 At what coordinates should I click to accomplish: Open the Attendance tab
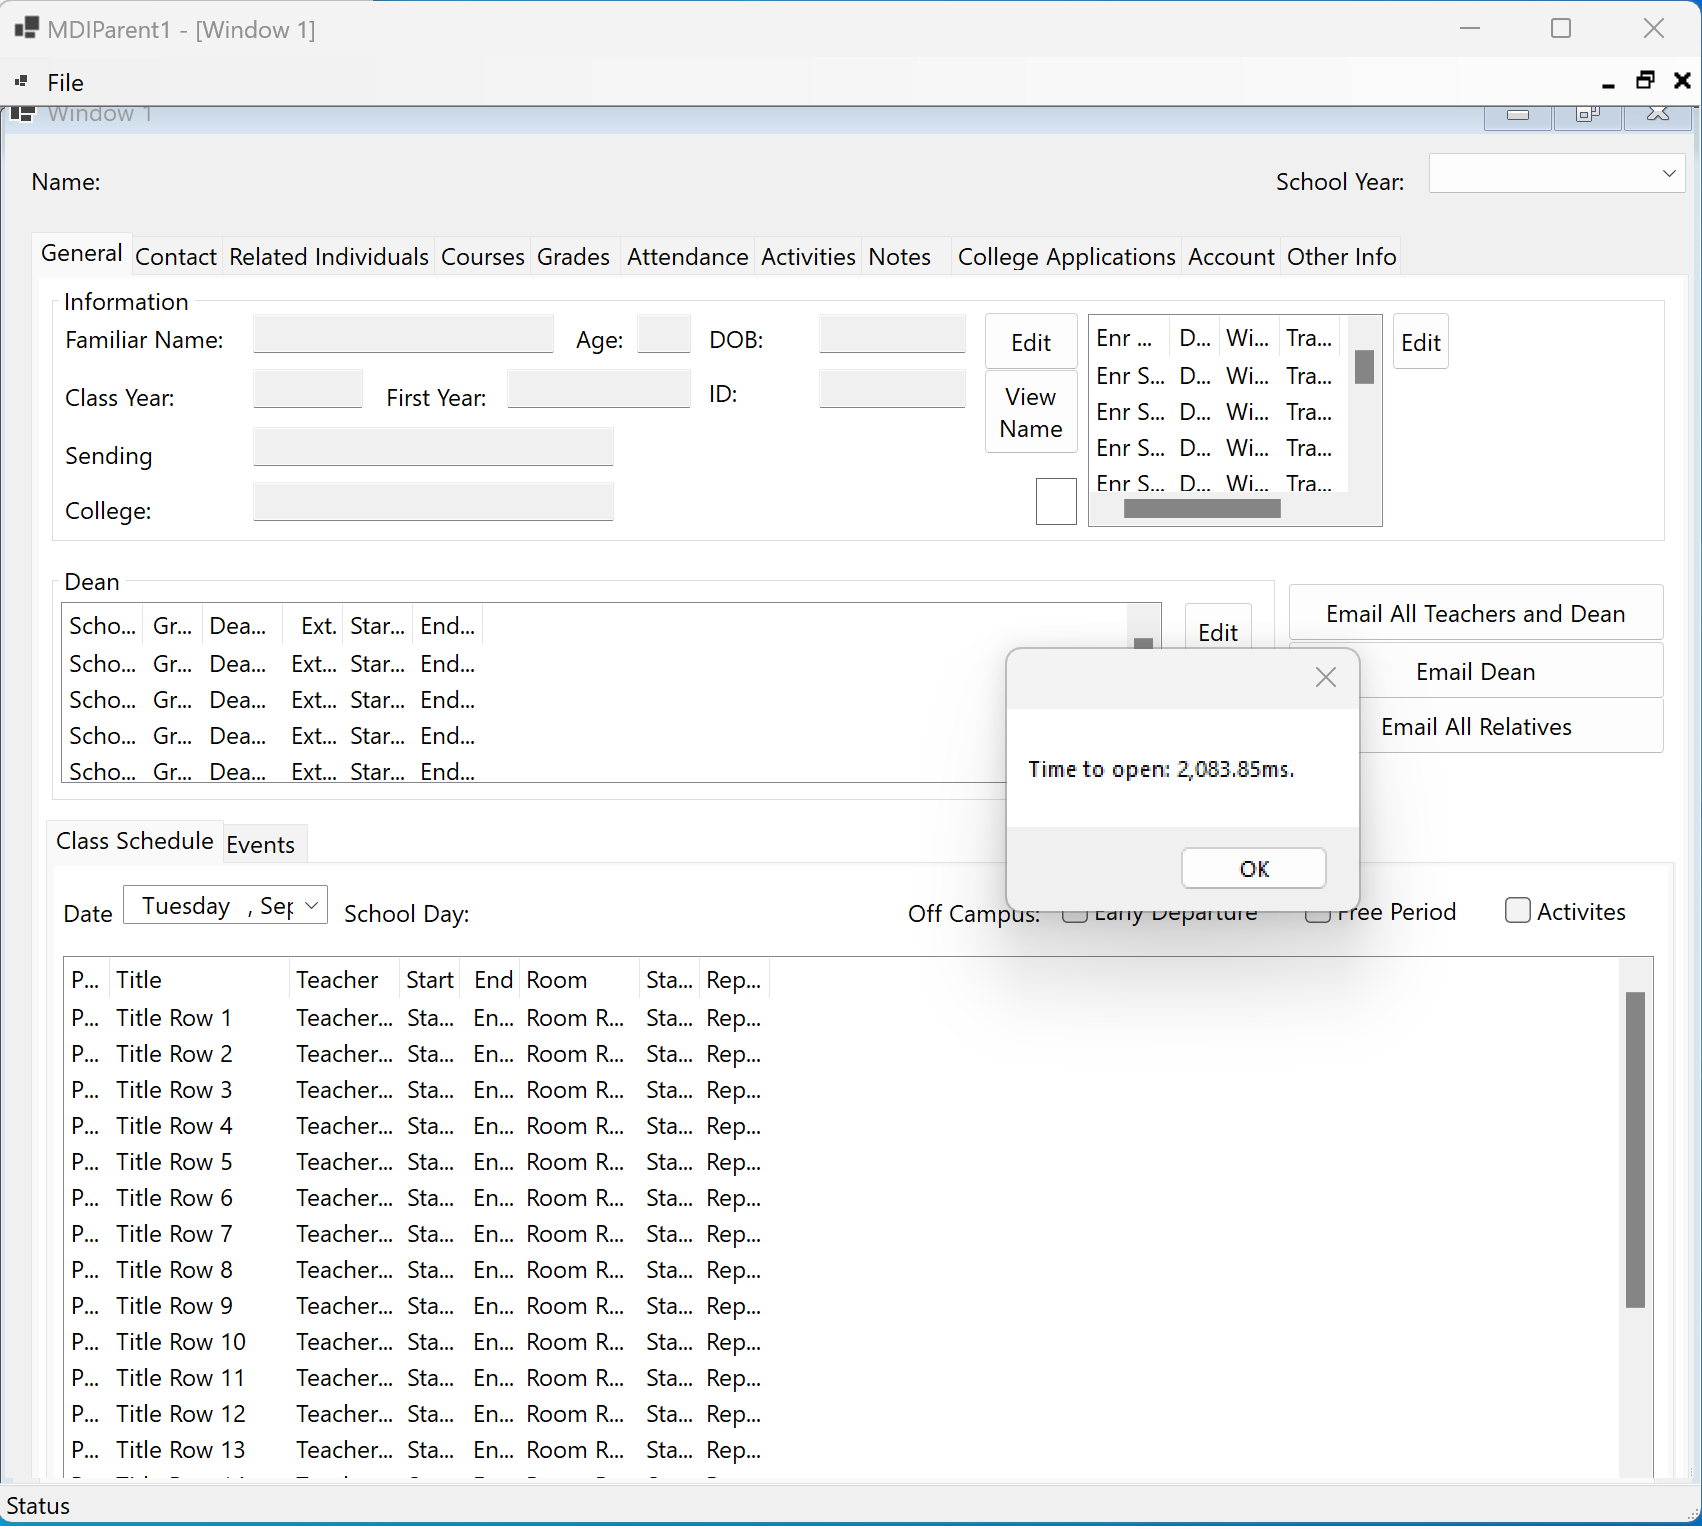click(x=688, y=257)
